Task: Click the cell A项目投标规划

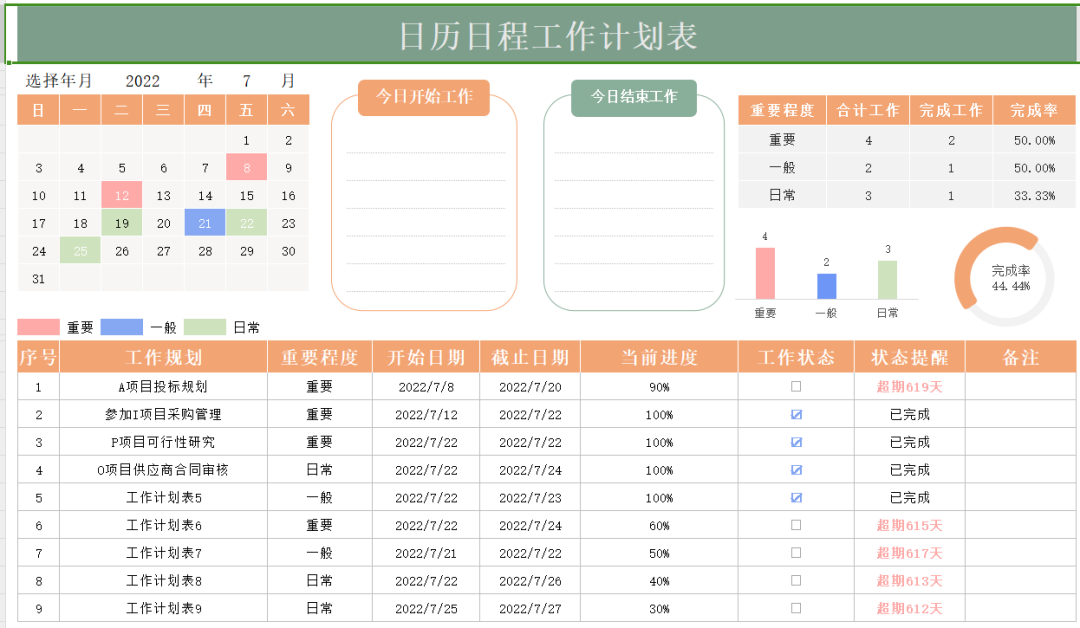Action: (x=163, y=387)
